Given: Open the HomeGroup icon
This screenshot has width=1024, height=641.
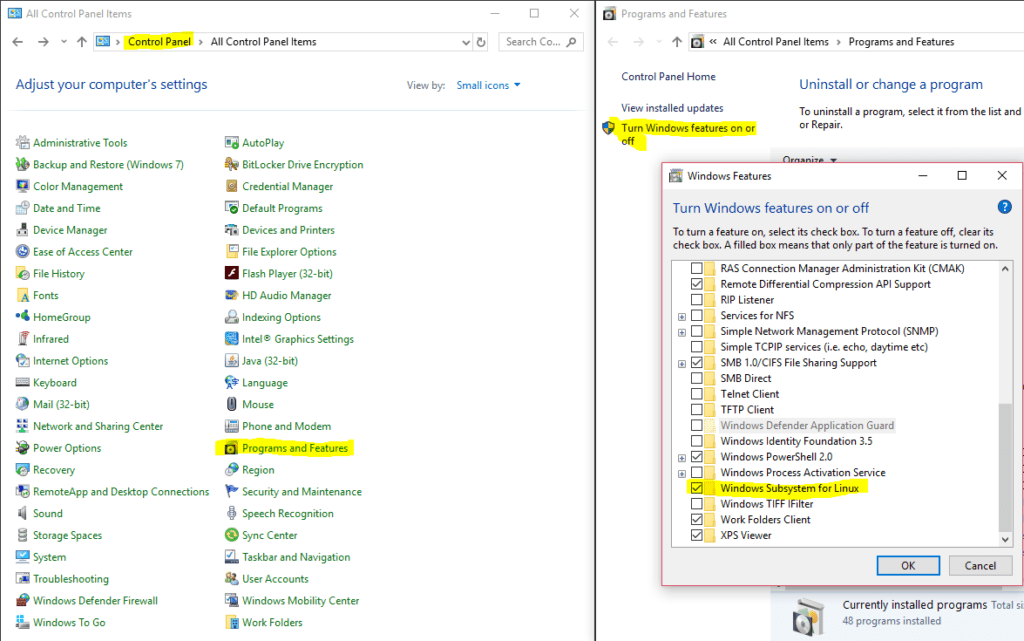Looking at the screenshot, I should 23,317.
